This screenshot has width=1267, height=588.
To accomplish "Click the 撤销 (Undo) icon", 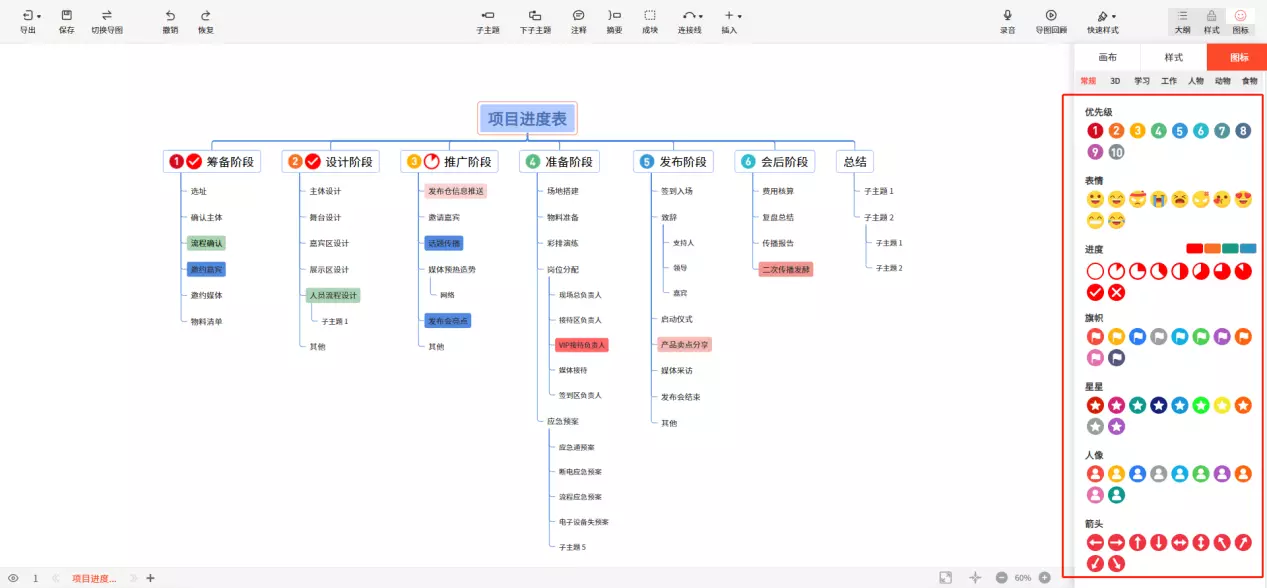I will (170, 21).
